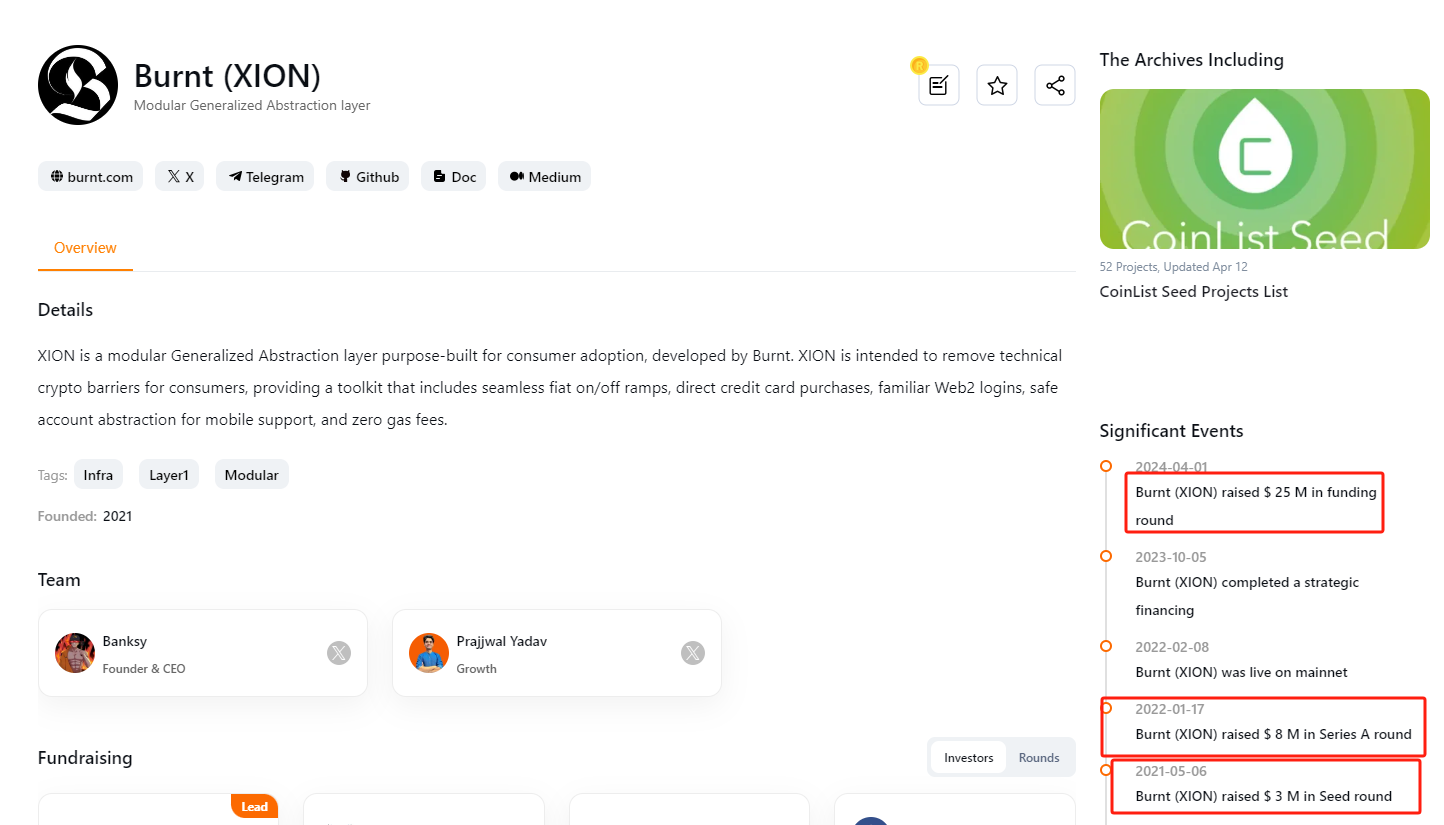
Task: Open Prajjwal Yadav's team card
Action: tap(557, 653)
